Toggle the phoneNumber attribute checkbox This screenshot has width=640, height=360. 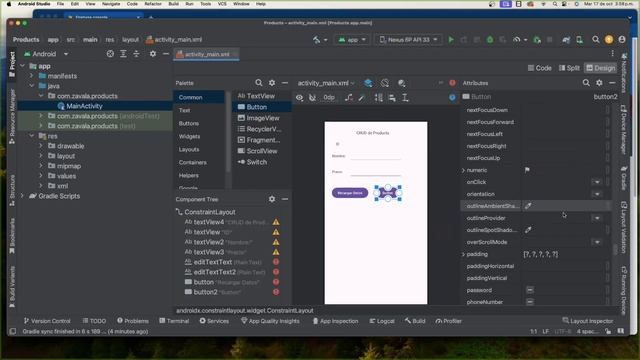530,302
